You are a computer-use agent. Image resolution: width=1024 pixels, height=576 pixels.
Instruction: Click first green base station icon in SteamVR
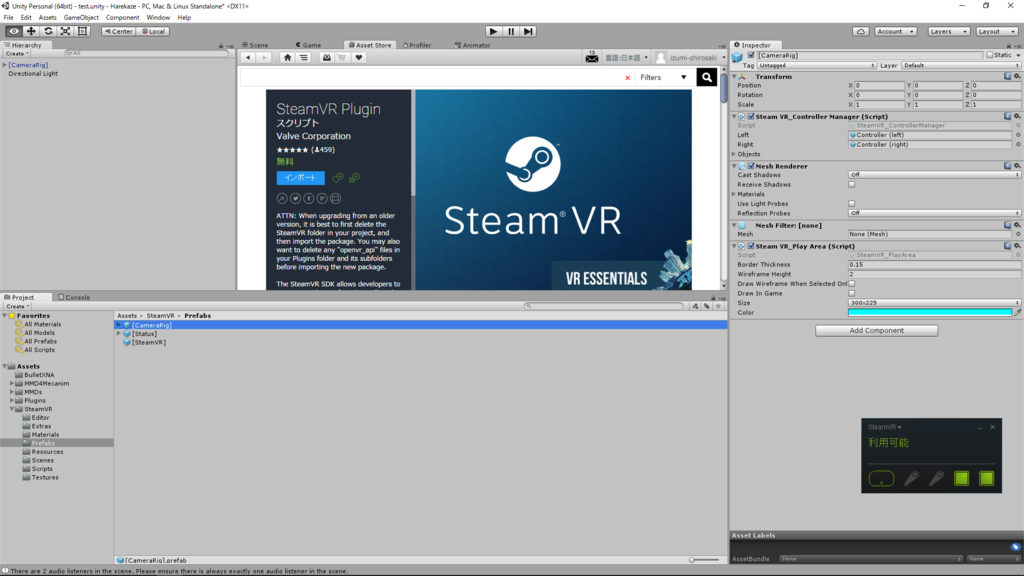pyautogui.click(x=961, y=479)
